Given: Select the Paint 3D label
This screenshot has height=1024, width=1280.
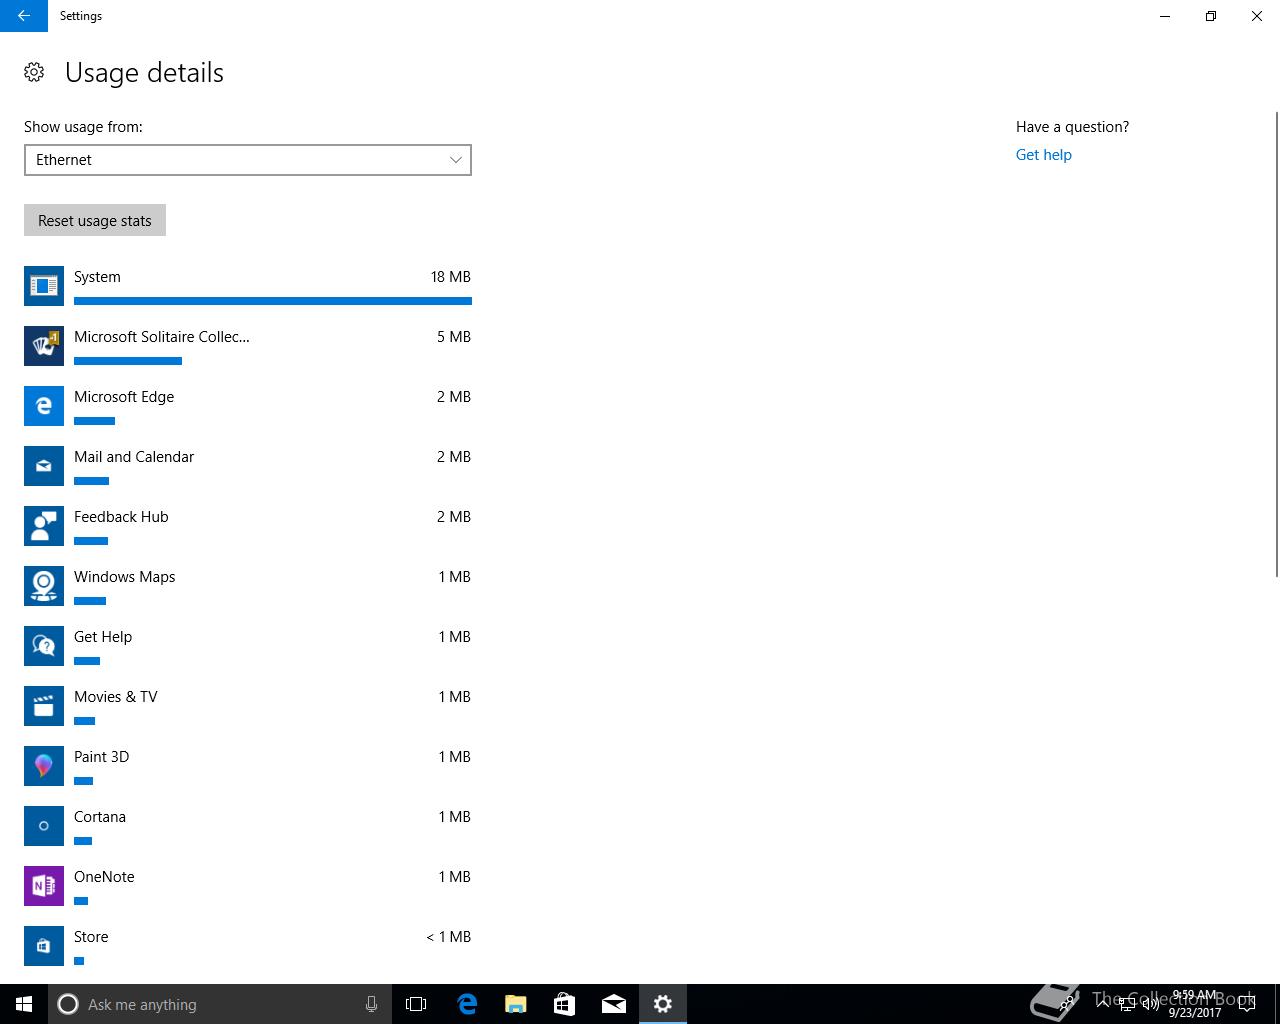Looking at the screenshot, I should (101, 757).
